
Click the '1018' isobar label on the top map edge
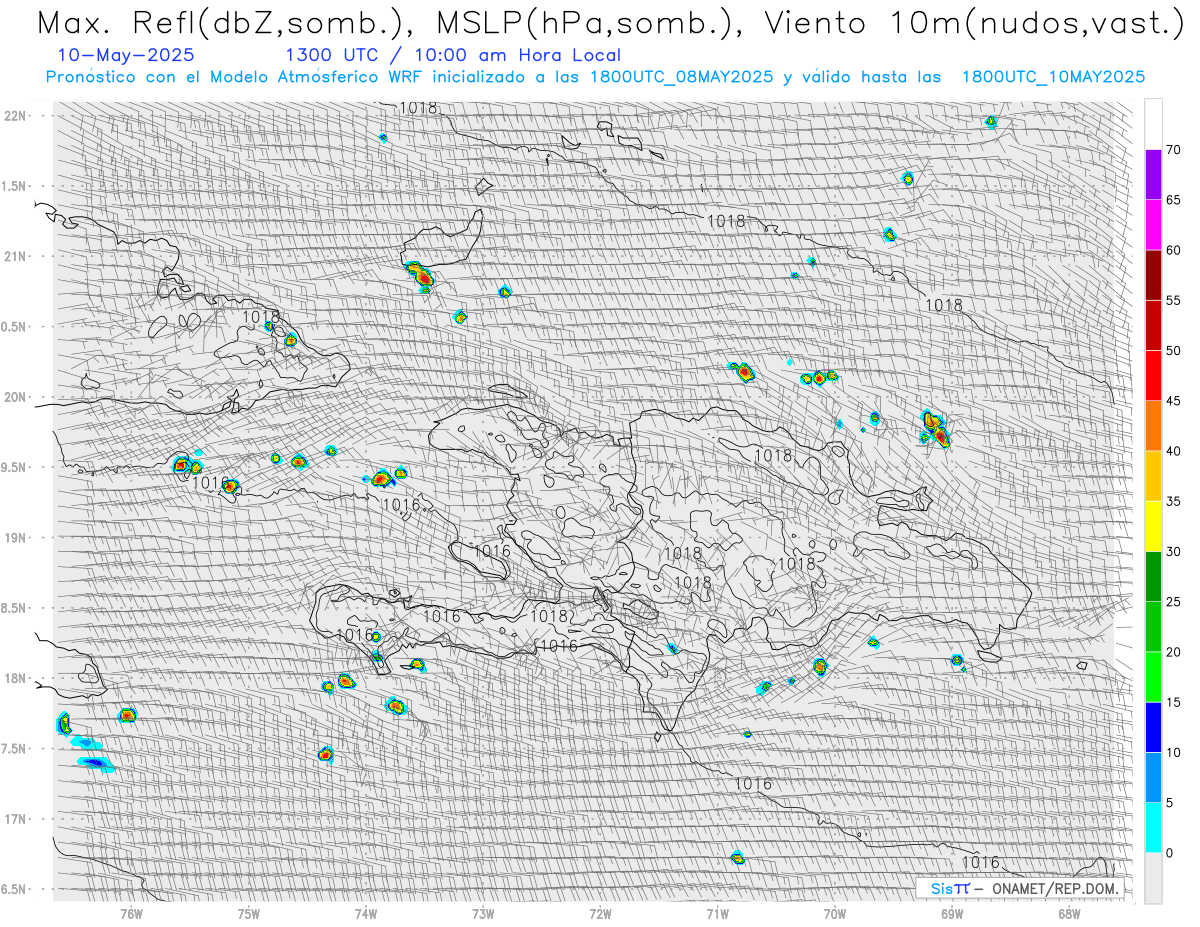coord(418,108)
